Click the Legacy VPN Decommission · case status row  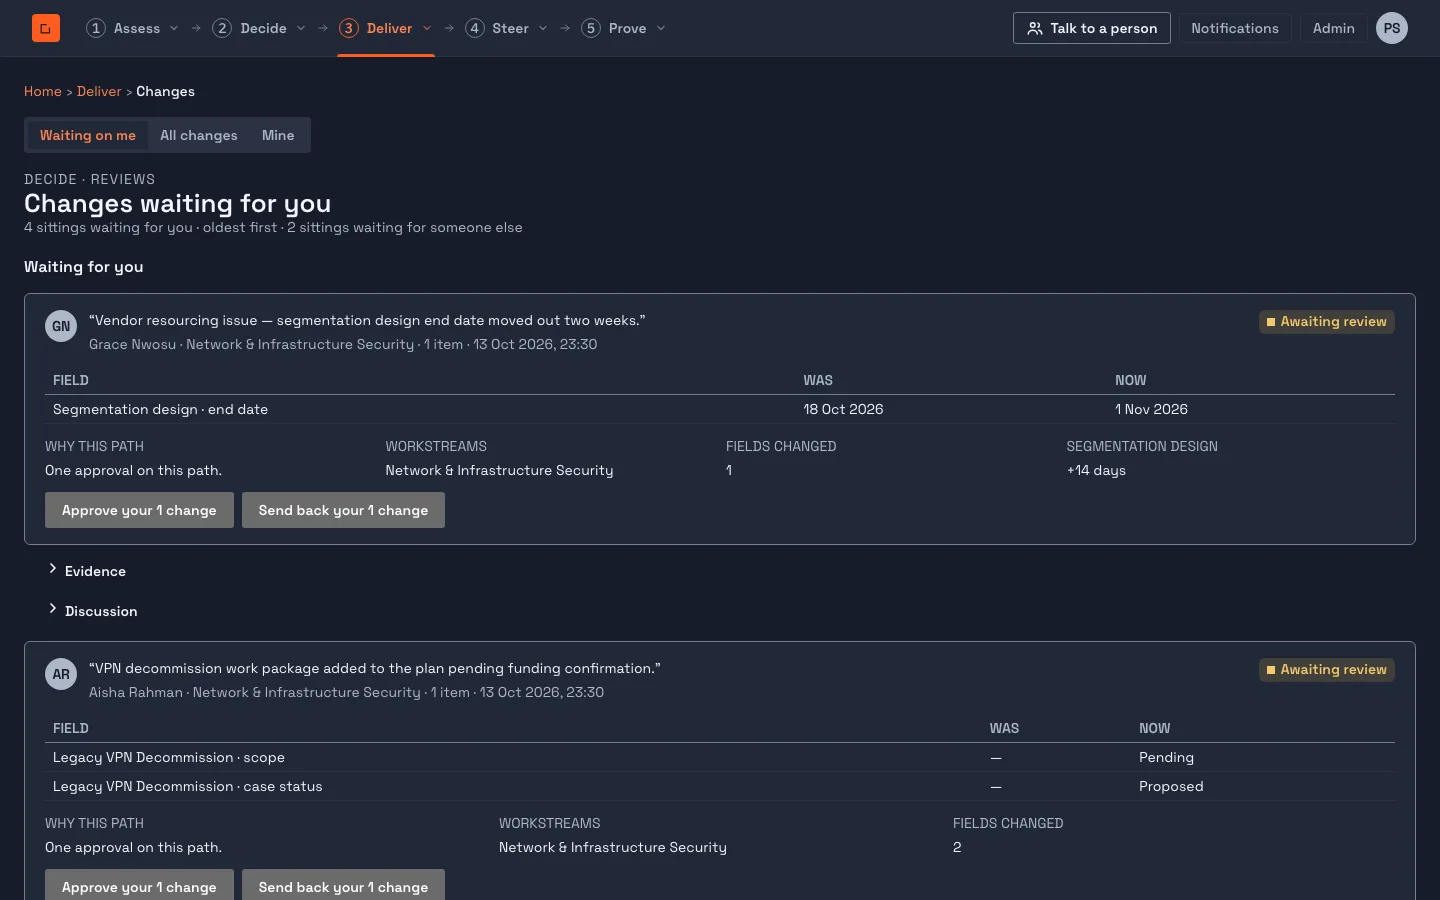pos(720,786)
